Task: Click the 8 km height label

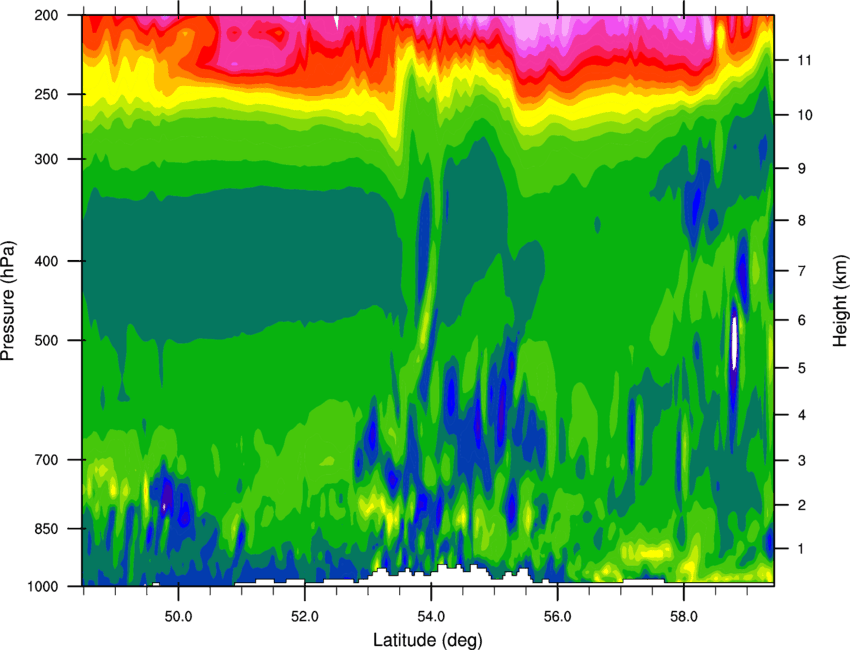Action: coord(801,221)
